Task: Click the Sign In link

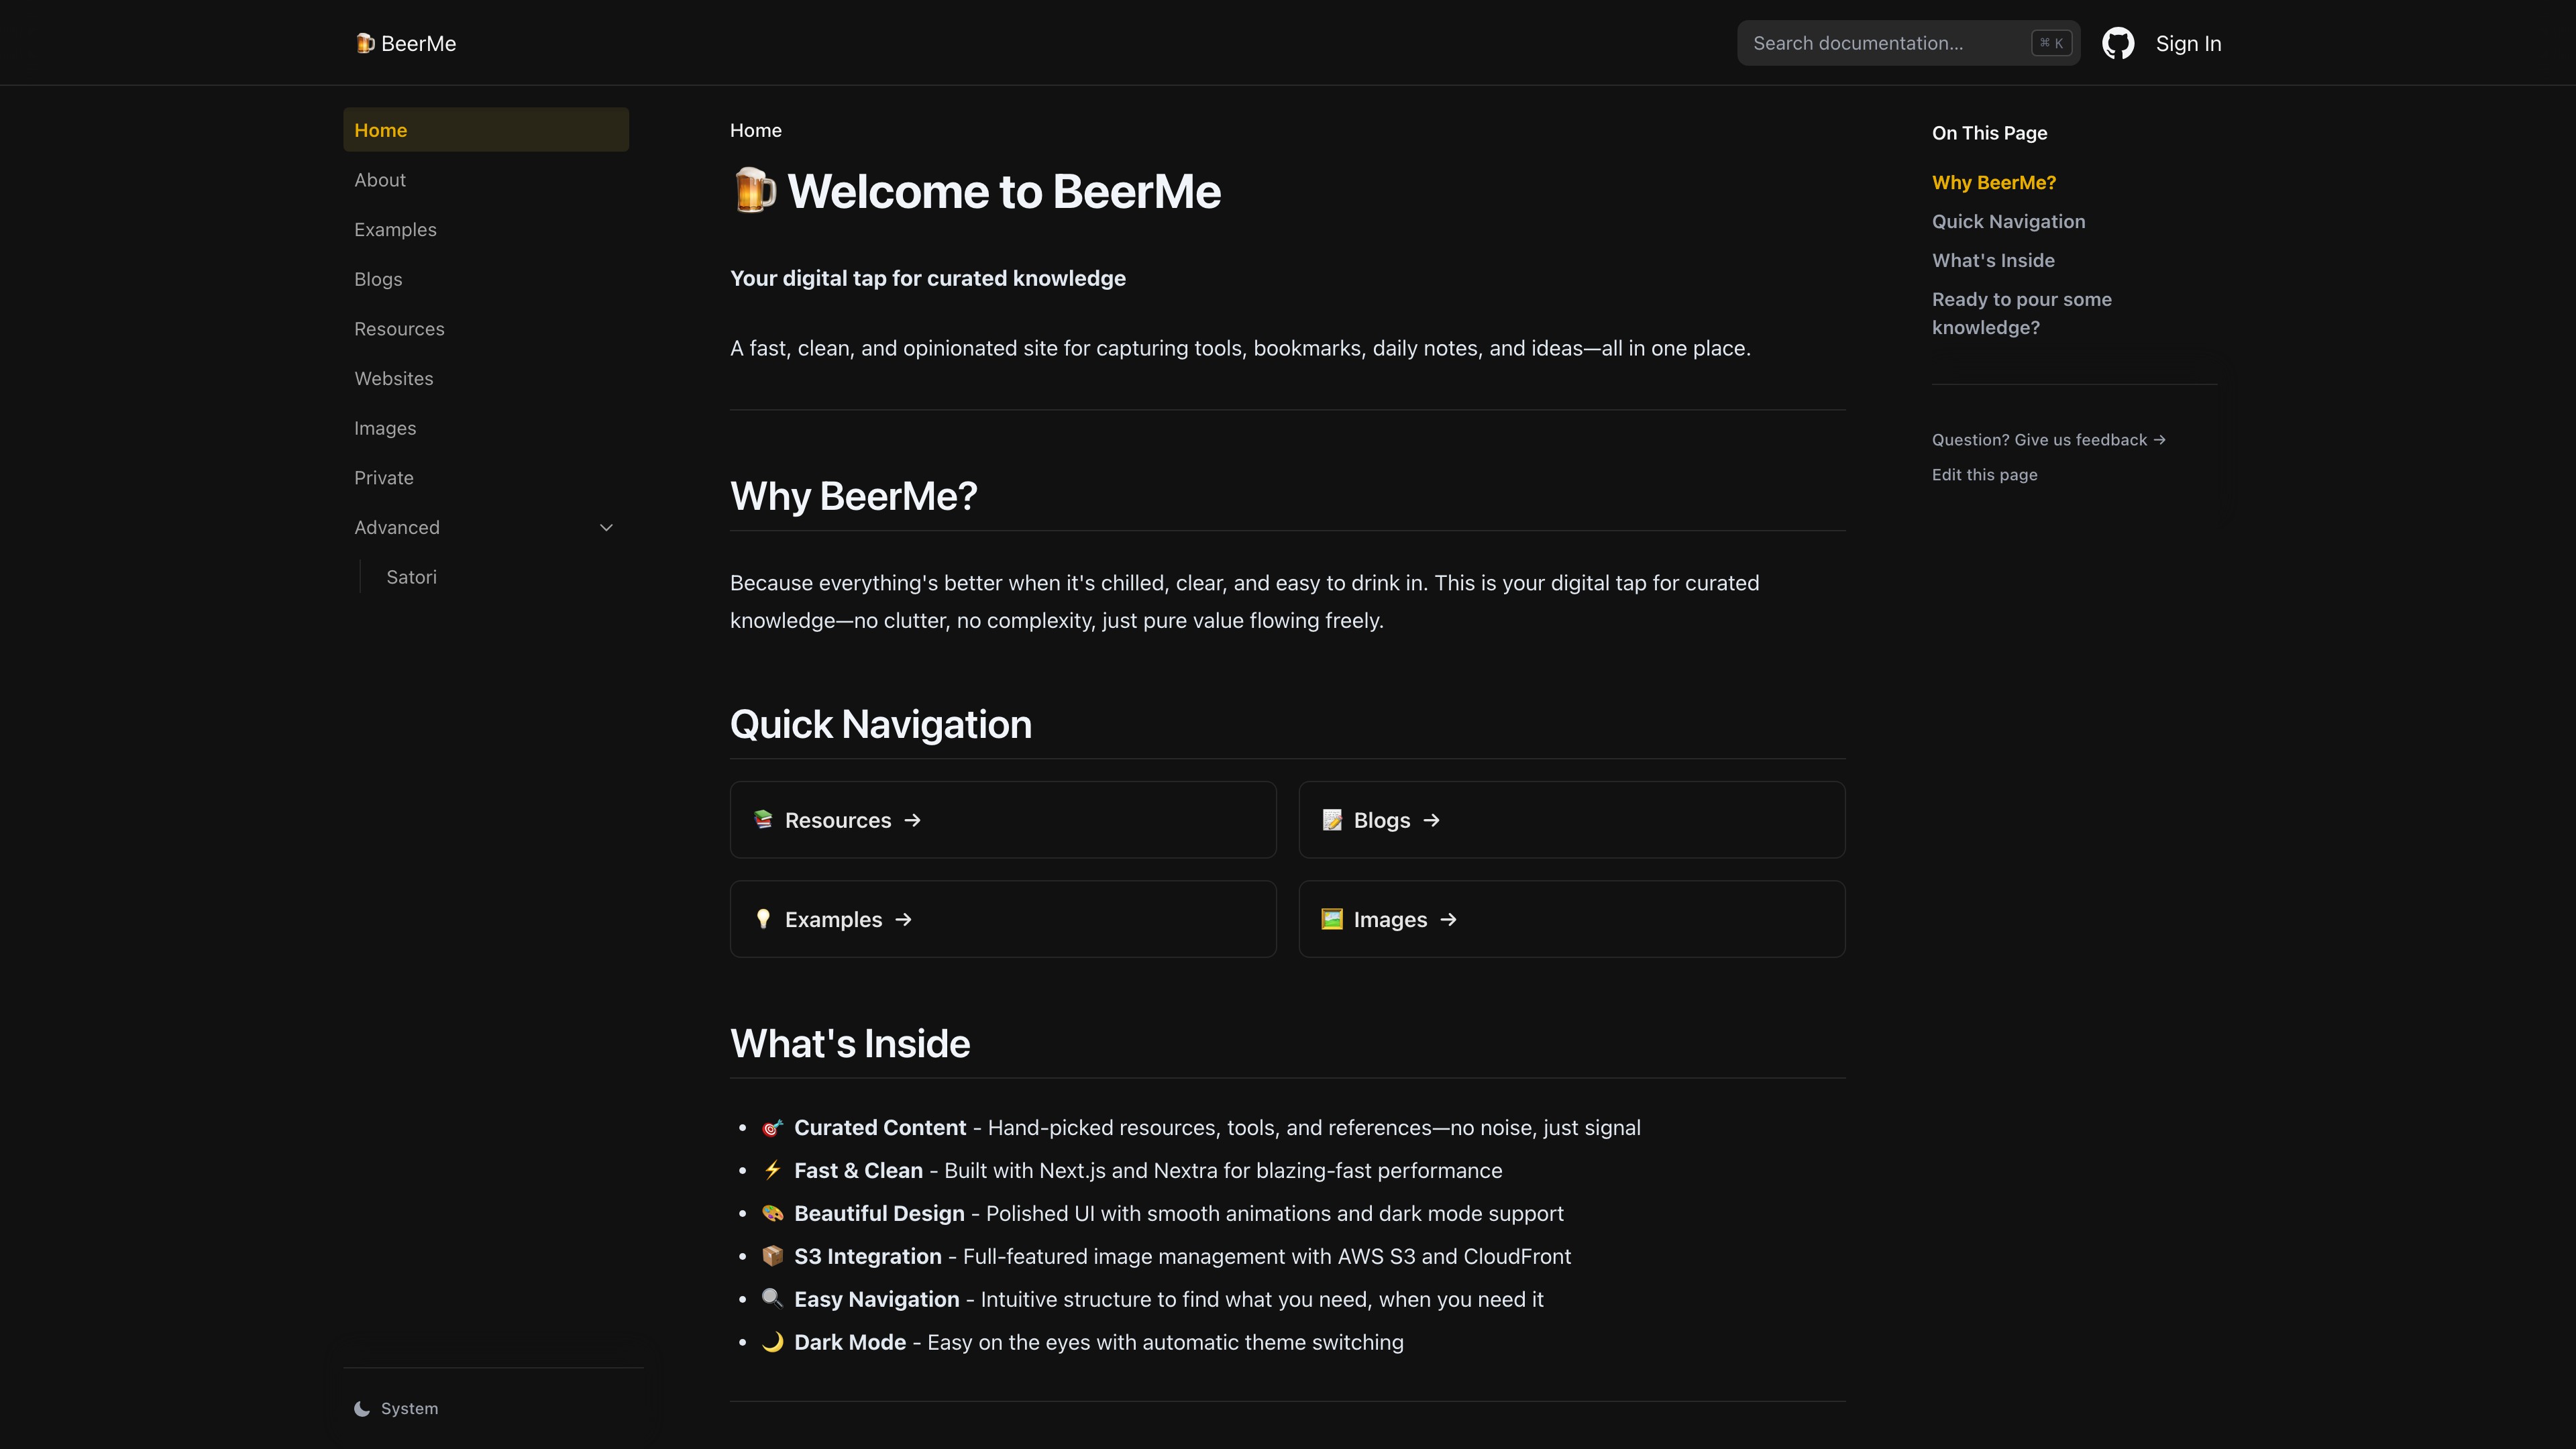Action: pos(2188,43)
